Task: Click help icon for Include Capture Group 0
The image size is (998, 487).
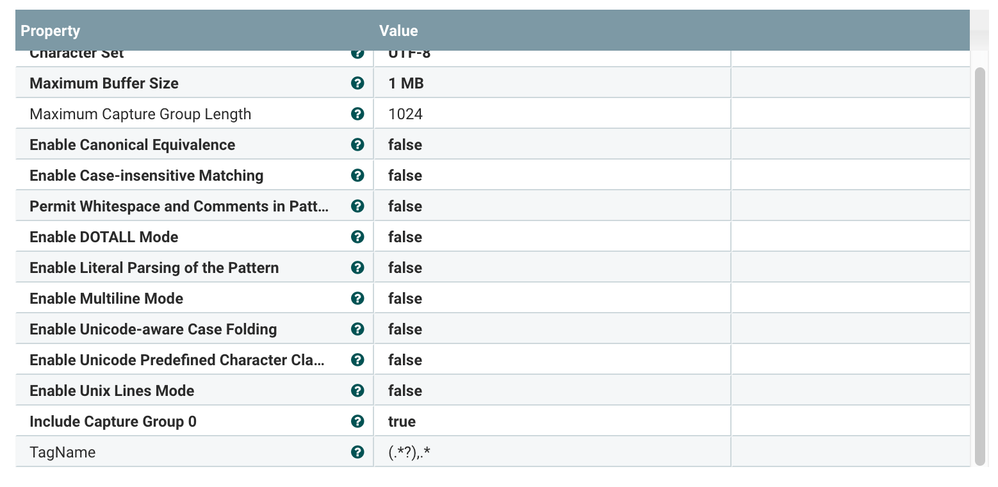Action: coord(357,421)
